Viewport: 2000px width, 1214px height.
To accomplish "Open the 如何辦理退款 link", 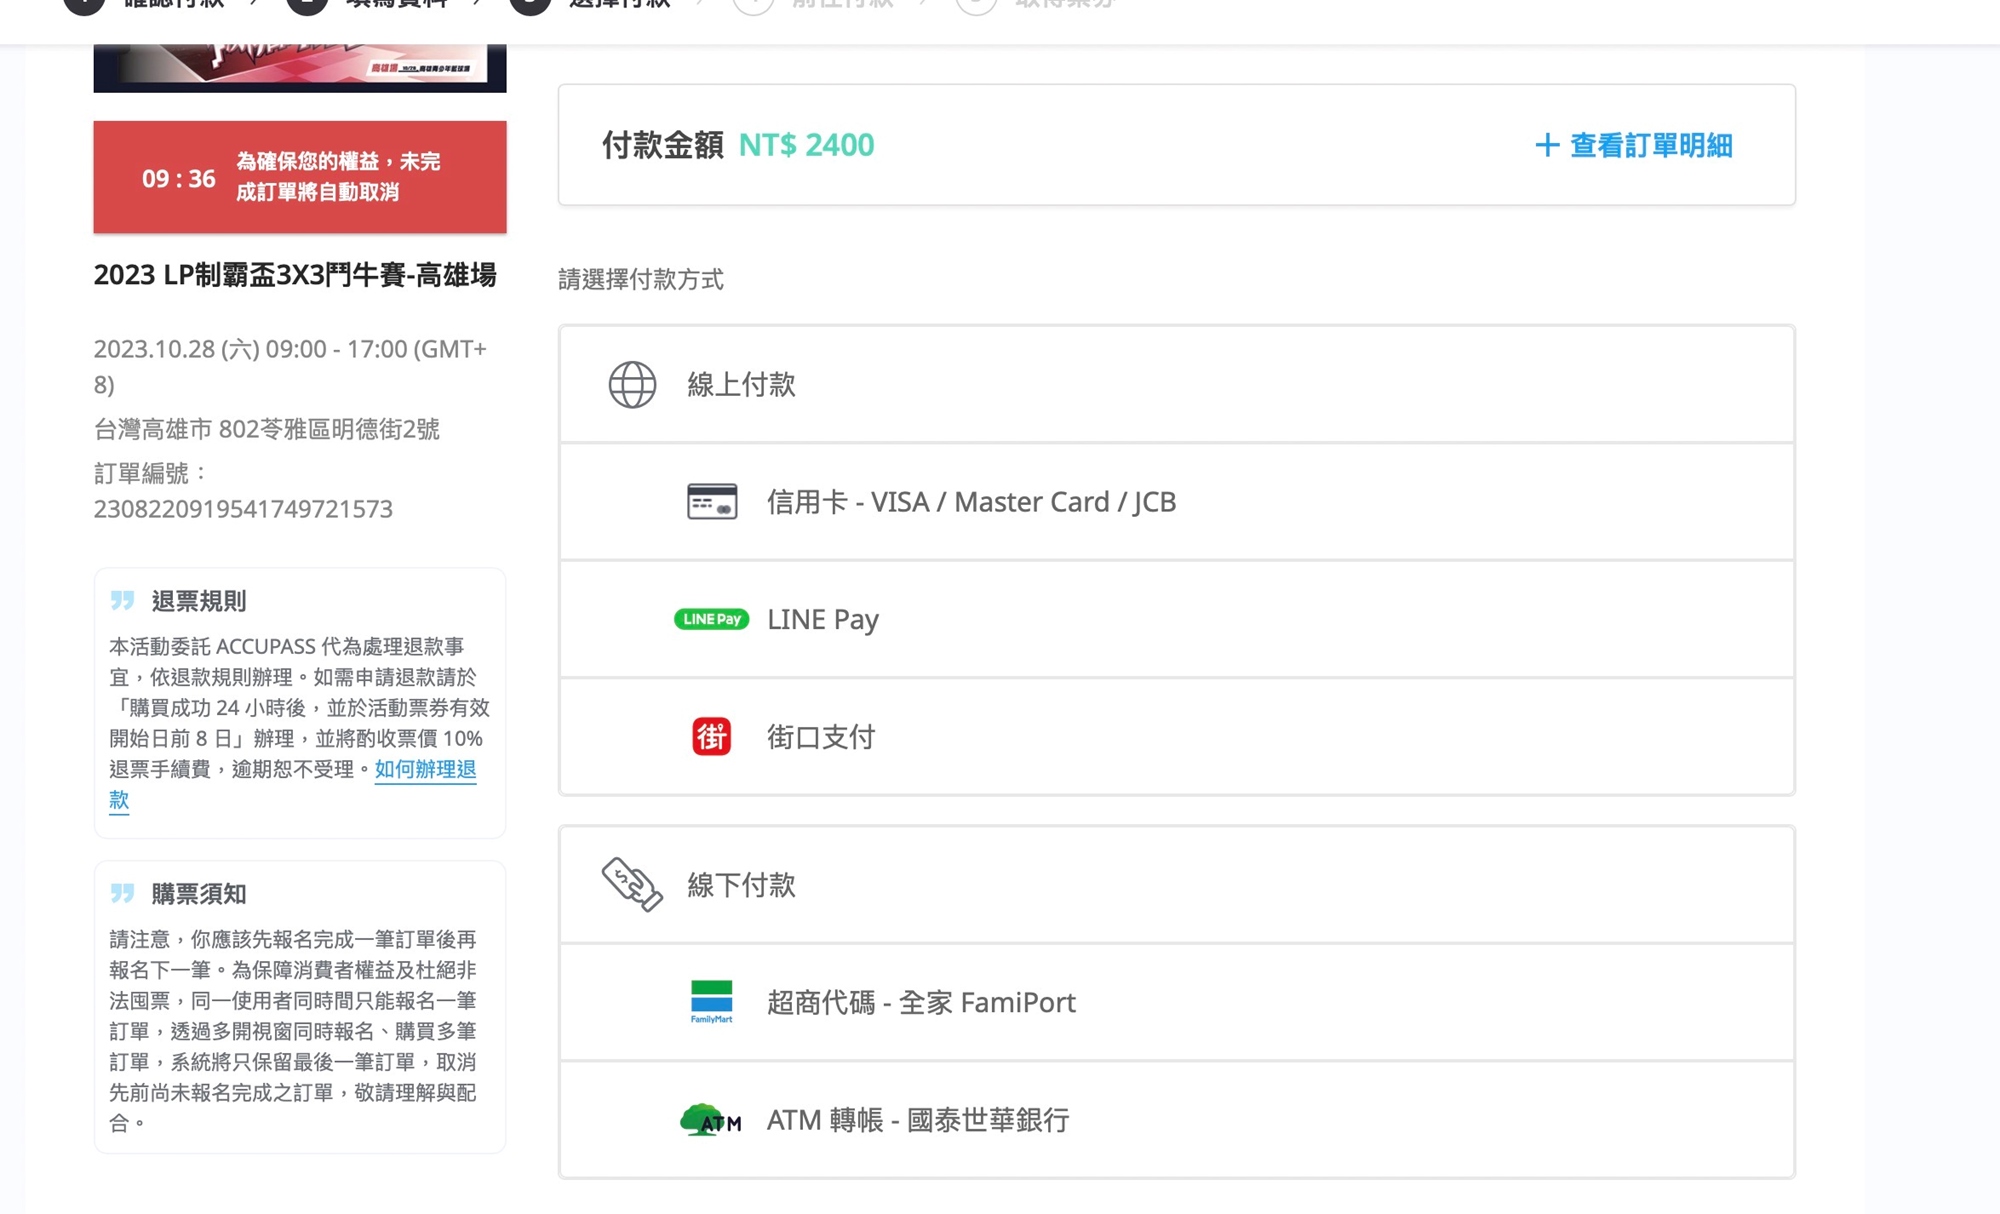I will [424, 770].
